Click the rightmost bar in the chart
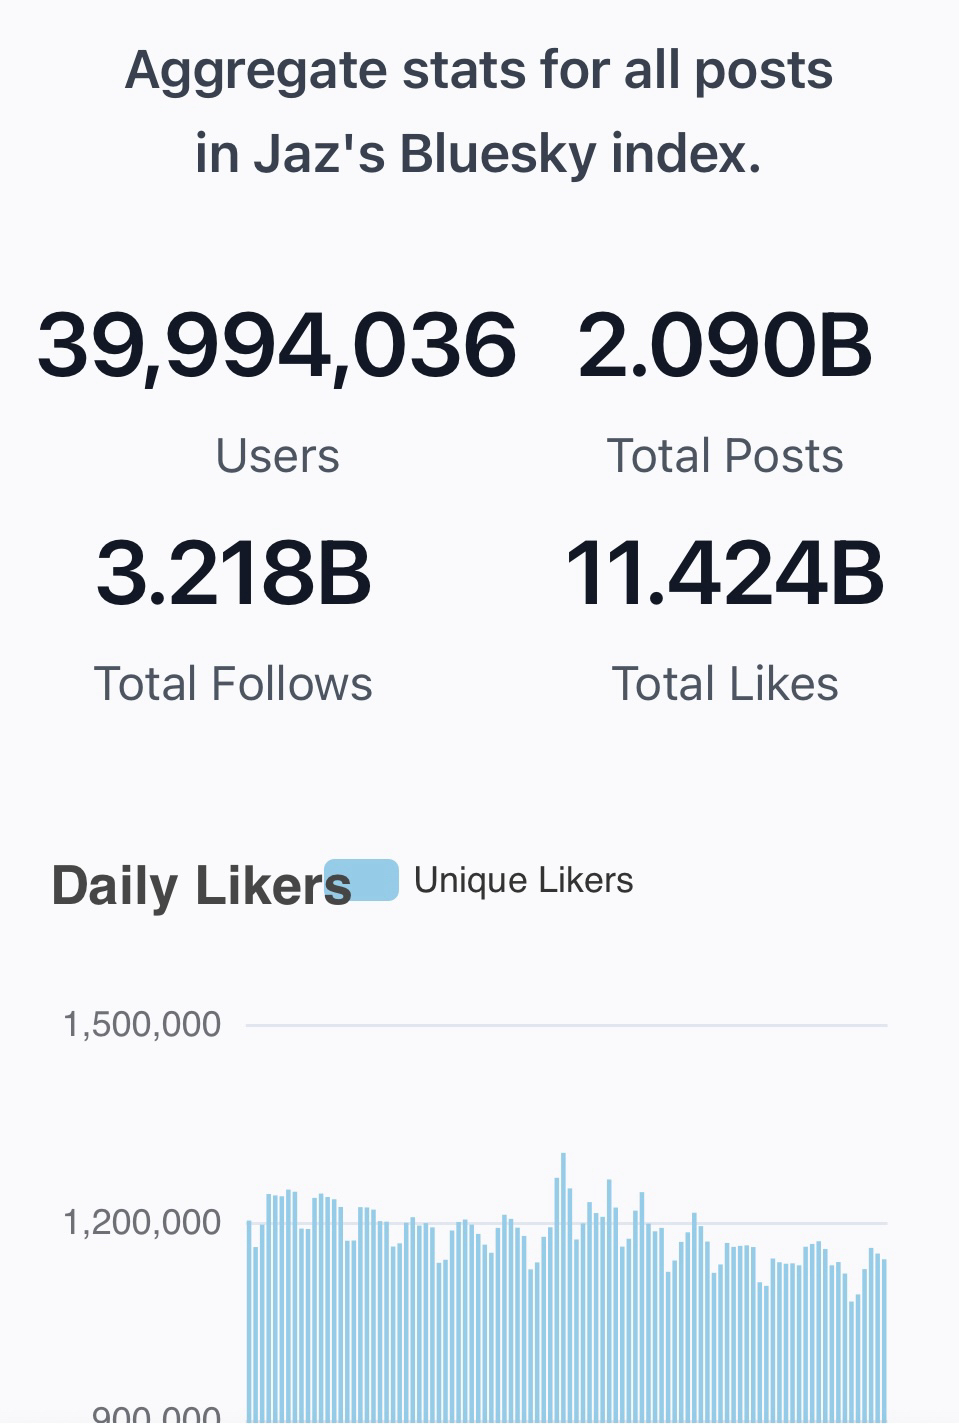The image size is (959, 1428). (884, 1340)
